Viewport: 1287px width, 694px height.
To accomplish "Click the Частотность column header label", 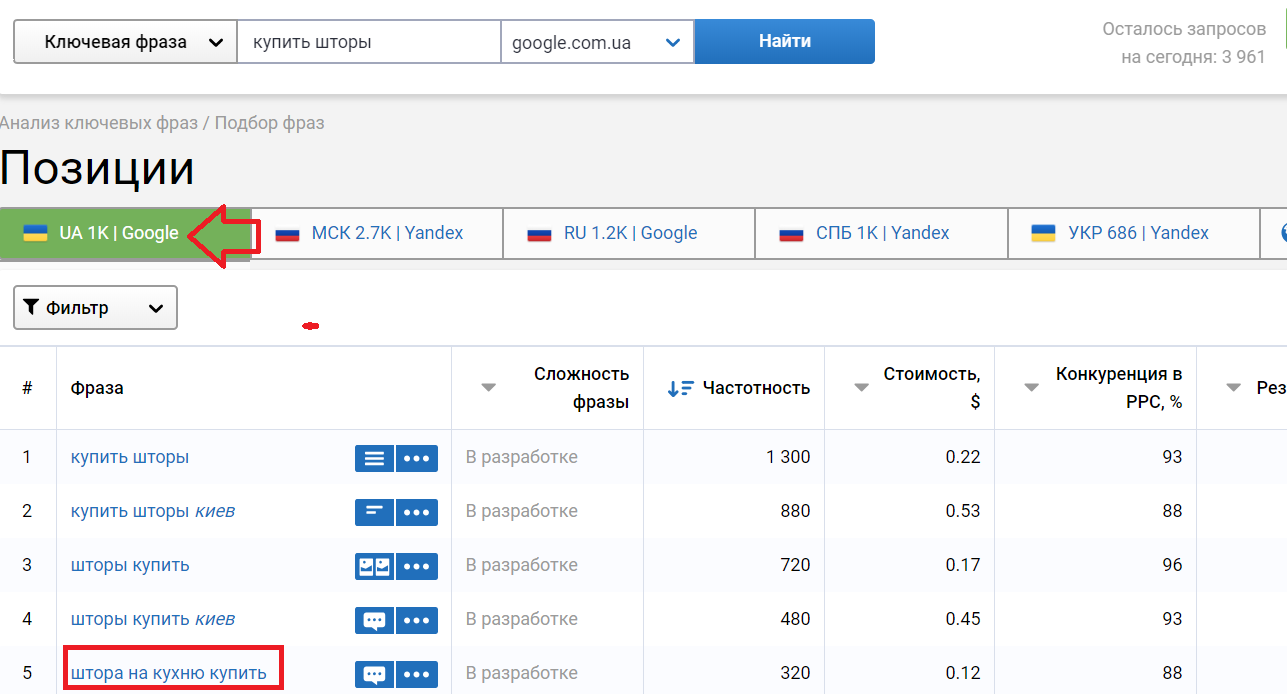I will (x=757, y=388).
